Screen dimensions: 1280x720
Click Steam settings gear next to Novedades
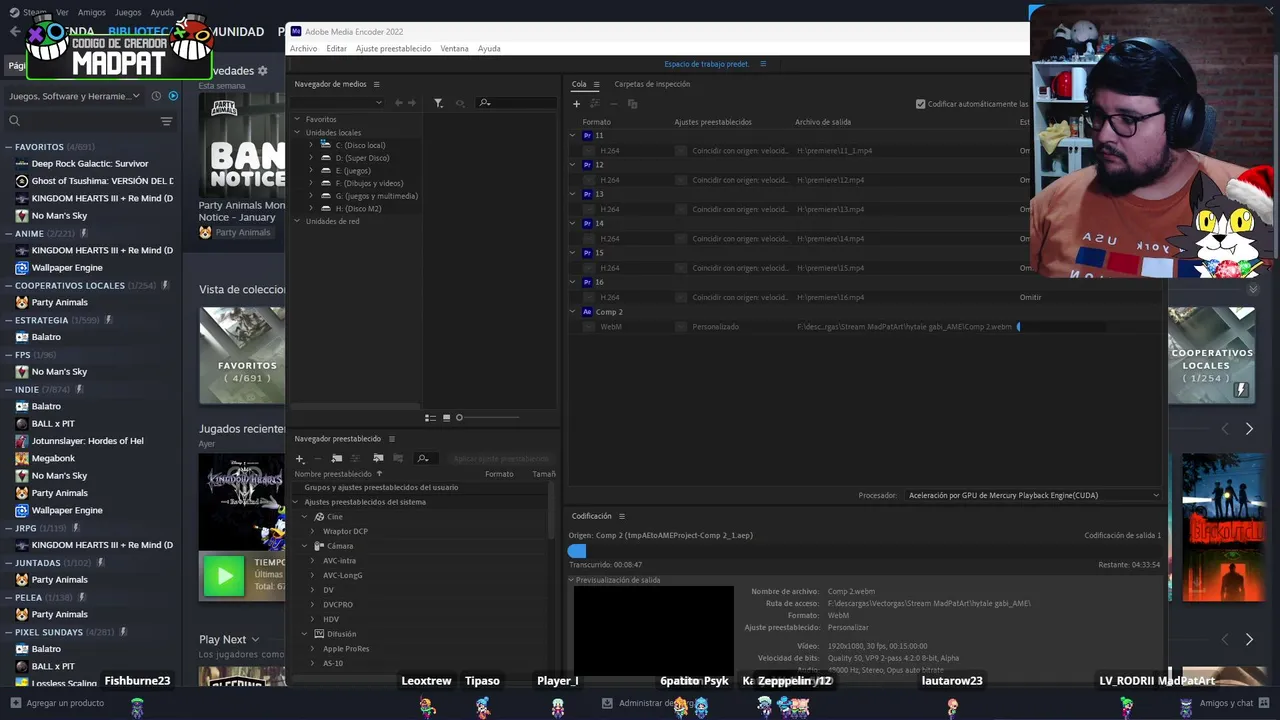(x=263, y=71)
